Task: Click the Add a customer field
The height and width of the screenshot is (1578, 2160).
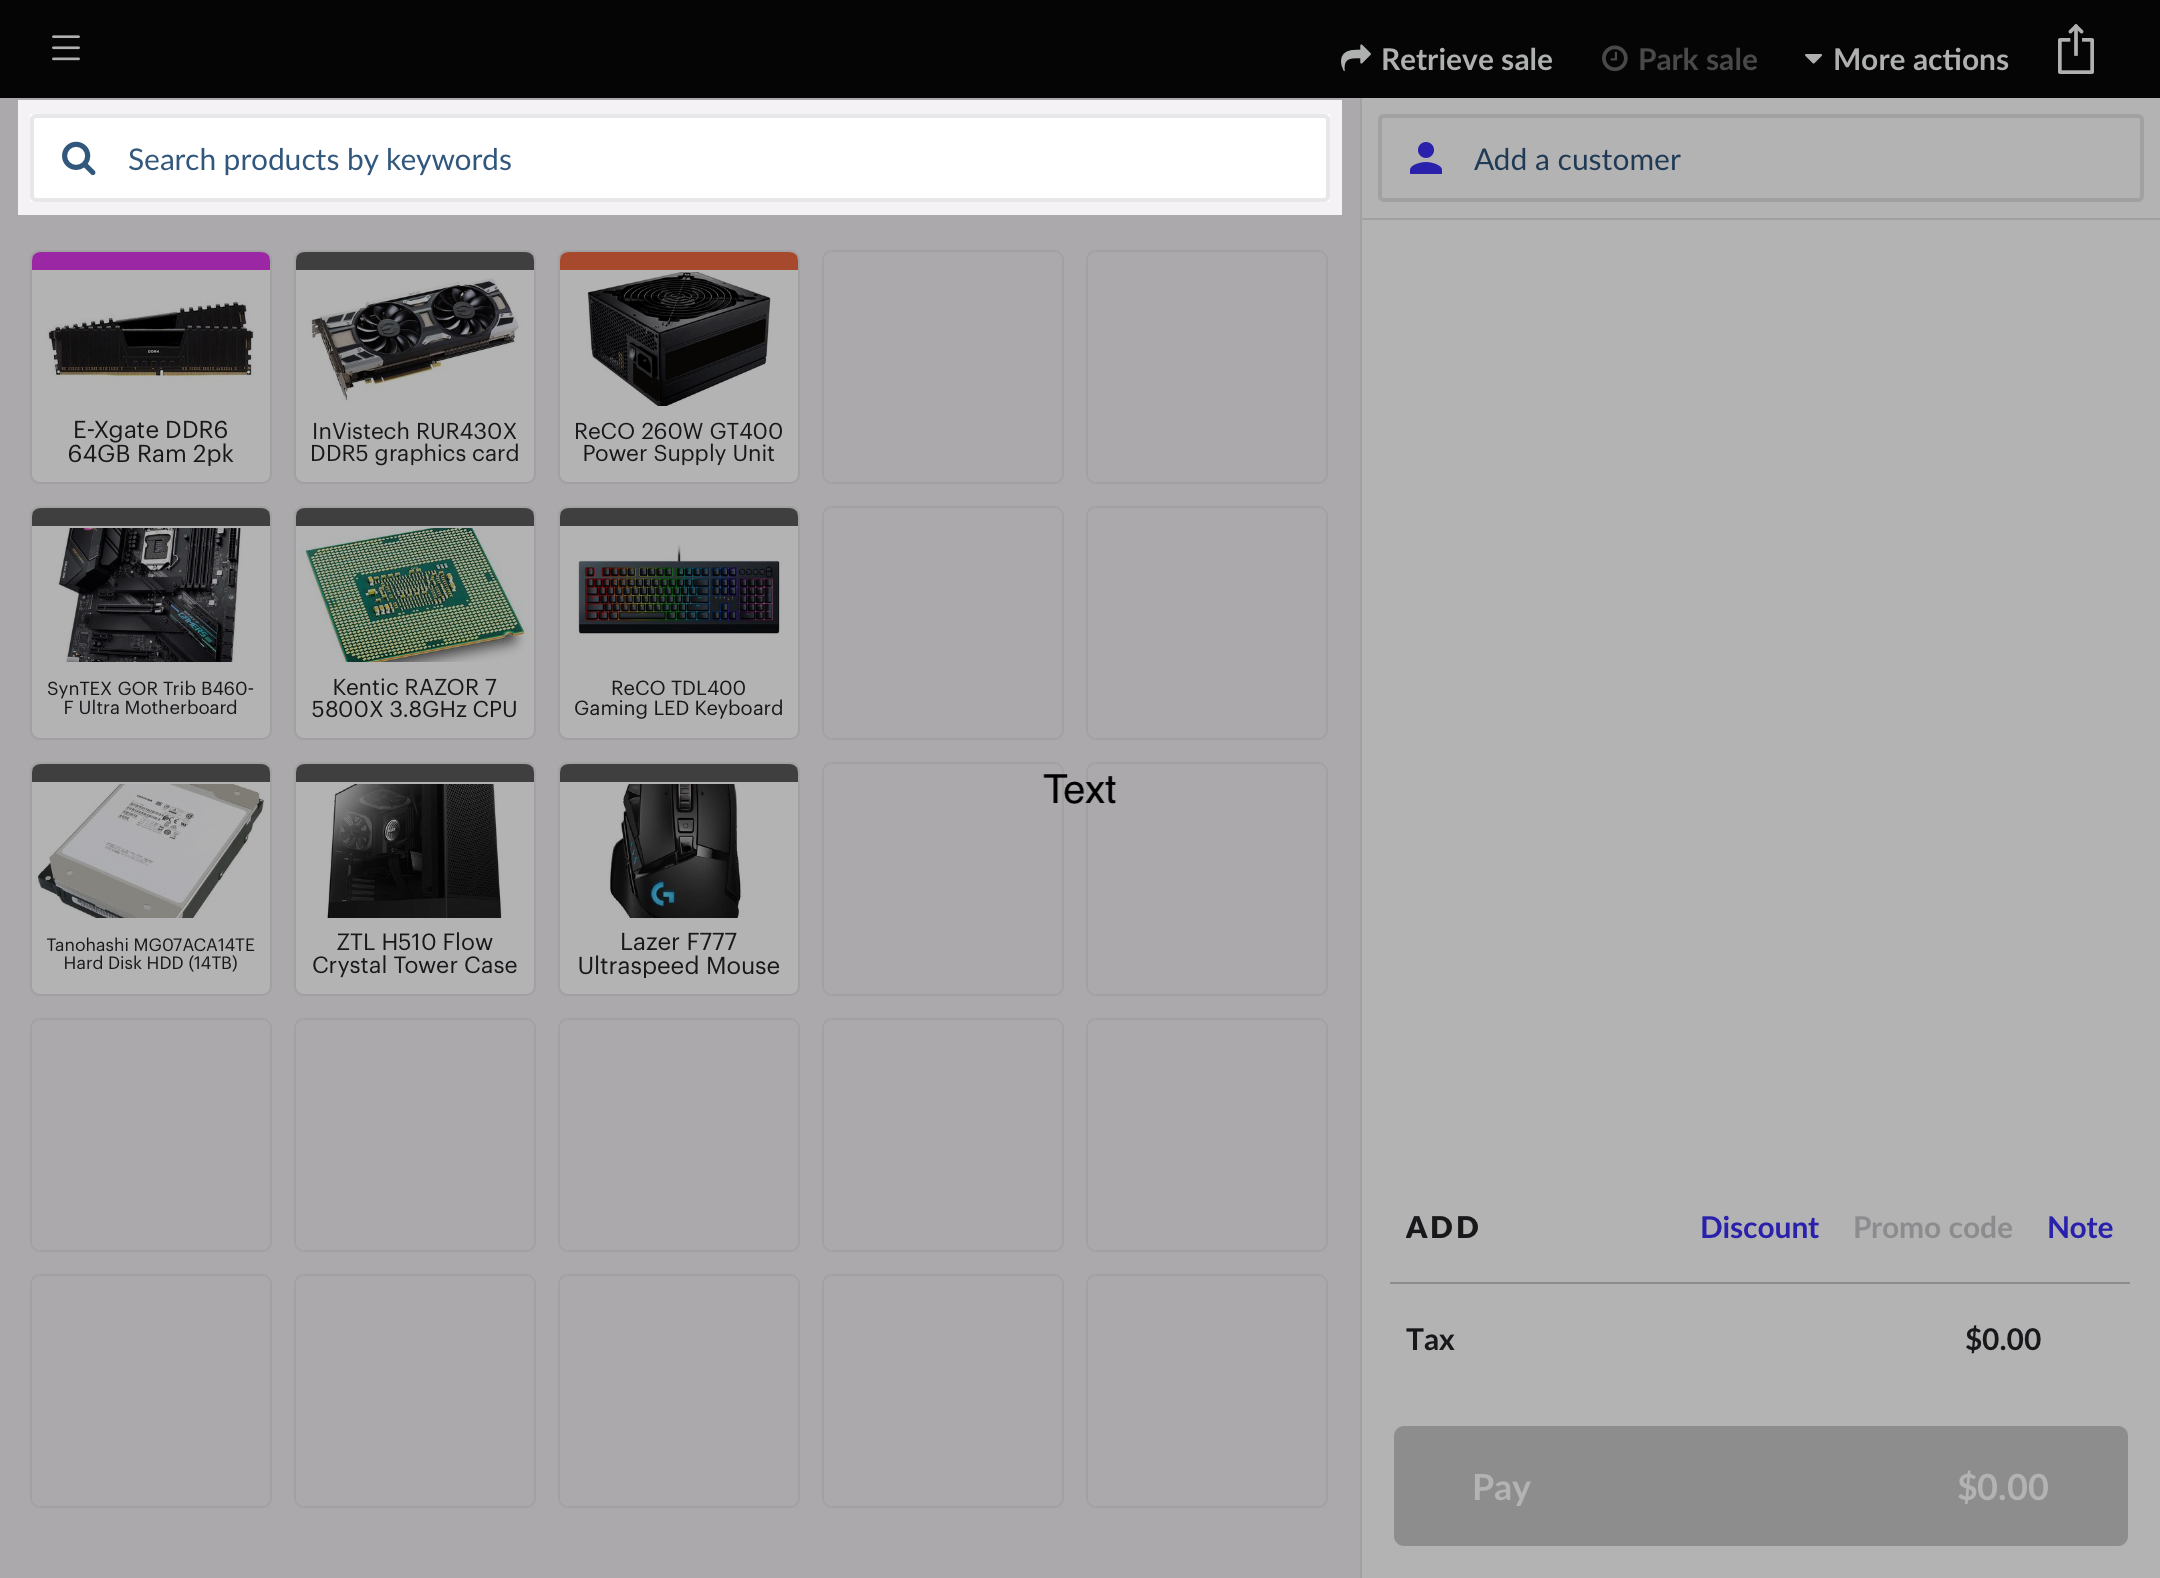Action: pyautogui.click(x=1760, y=158)
